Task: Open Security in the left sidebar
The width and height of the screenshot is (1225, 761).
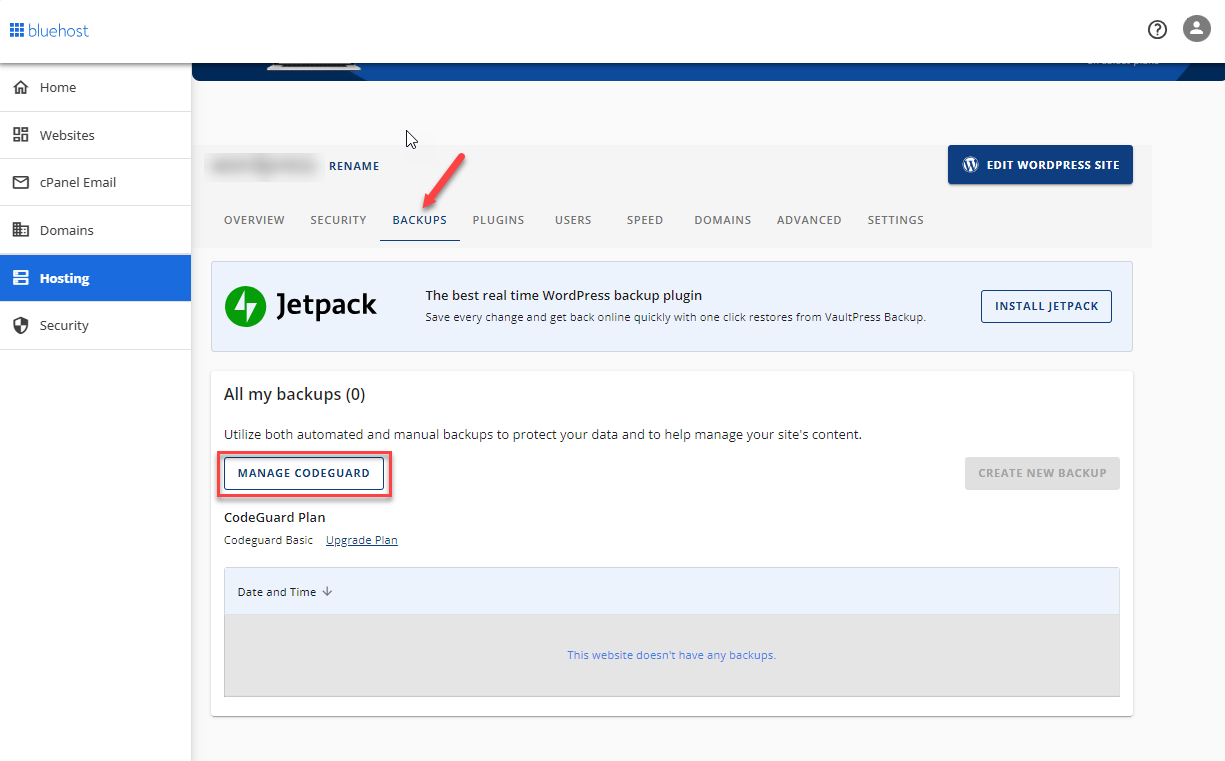Action: pos(95,325)
